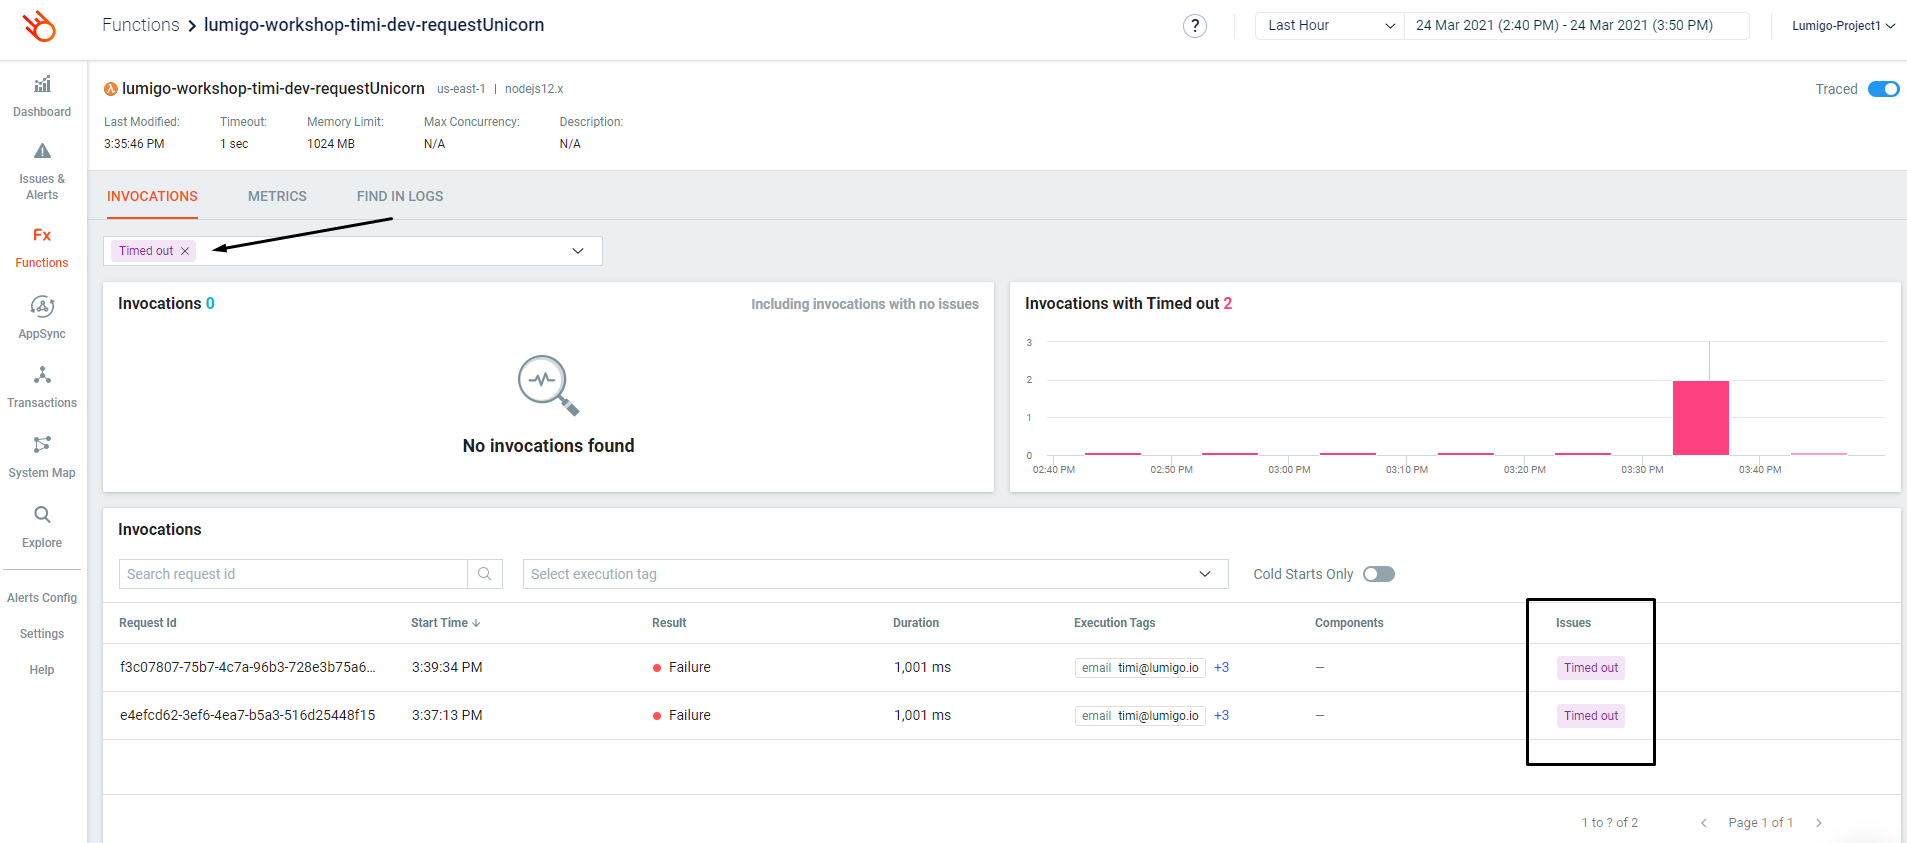Expand the issue filter dropdown chevron

[578, 251]
